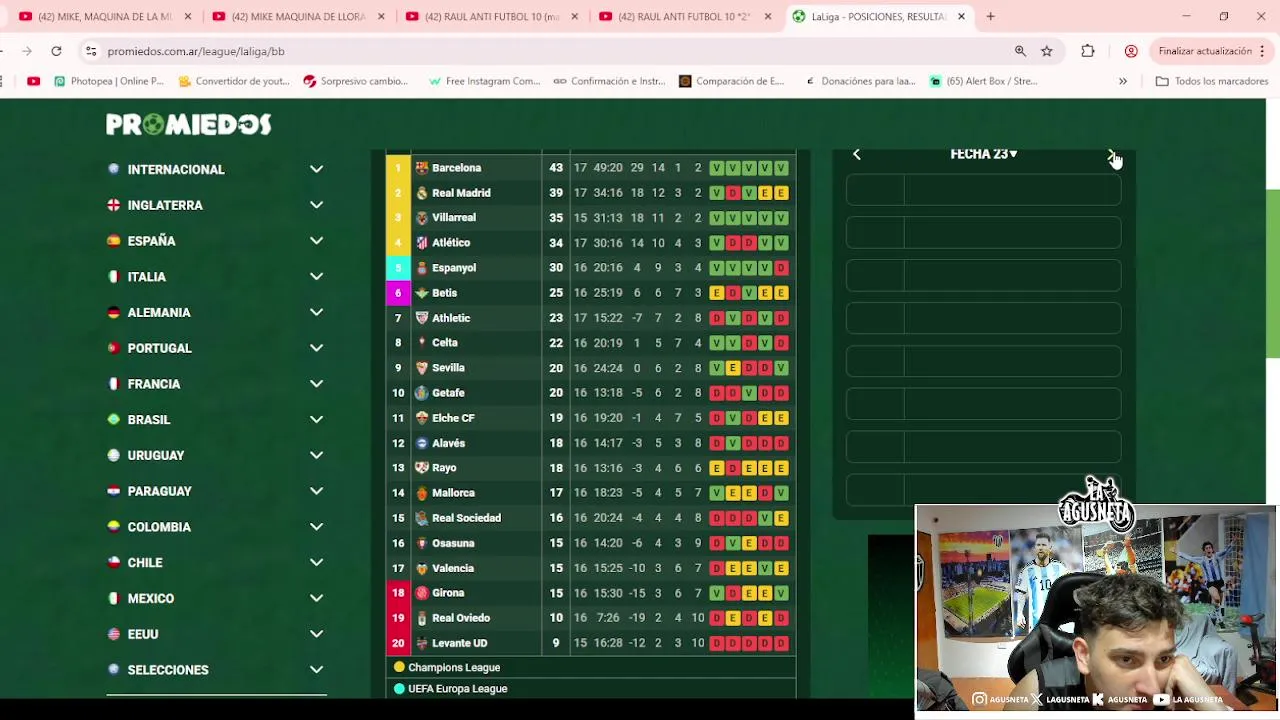Open the Photopea bookmark
The width and height of the screenshot is (1280, 720).
click(109, 81)
